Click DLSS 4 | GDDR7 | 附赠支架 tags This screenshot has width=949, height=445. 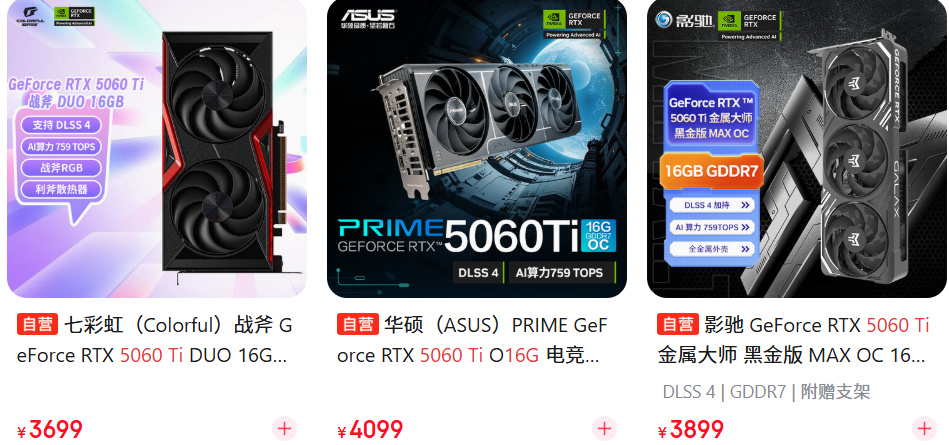tap(766, 392)
